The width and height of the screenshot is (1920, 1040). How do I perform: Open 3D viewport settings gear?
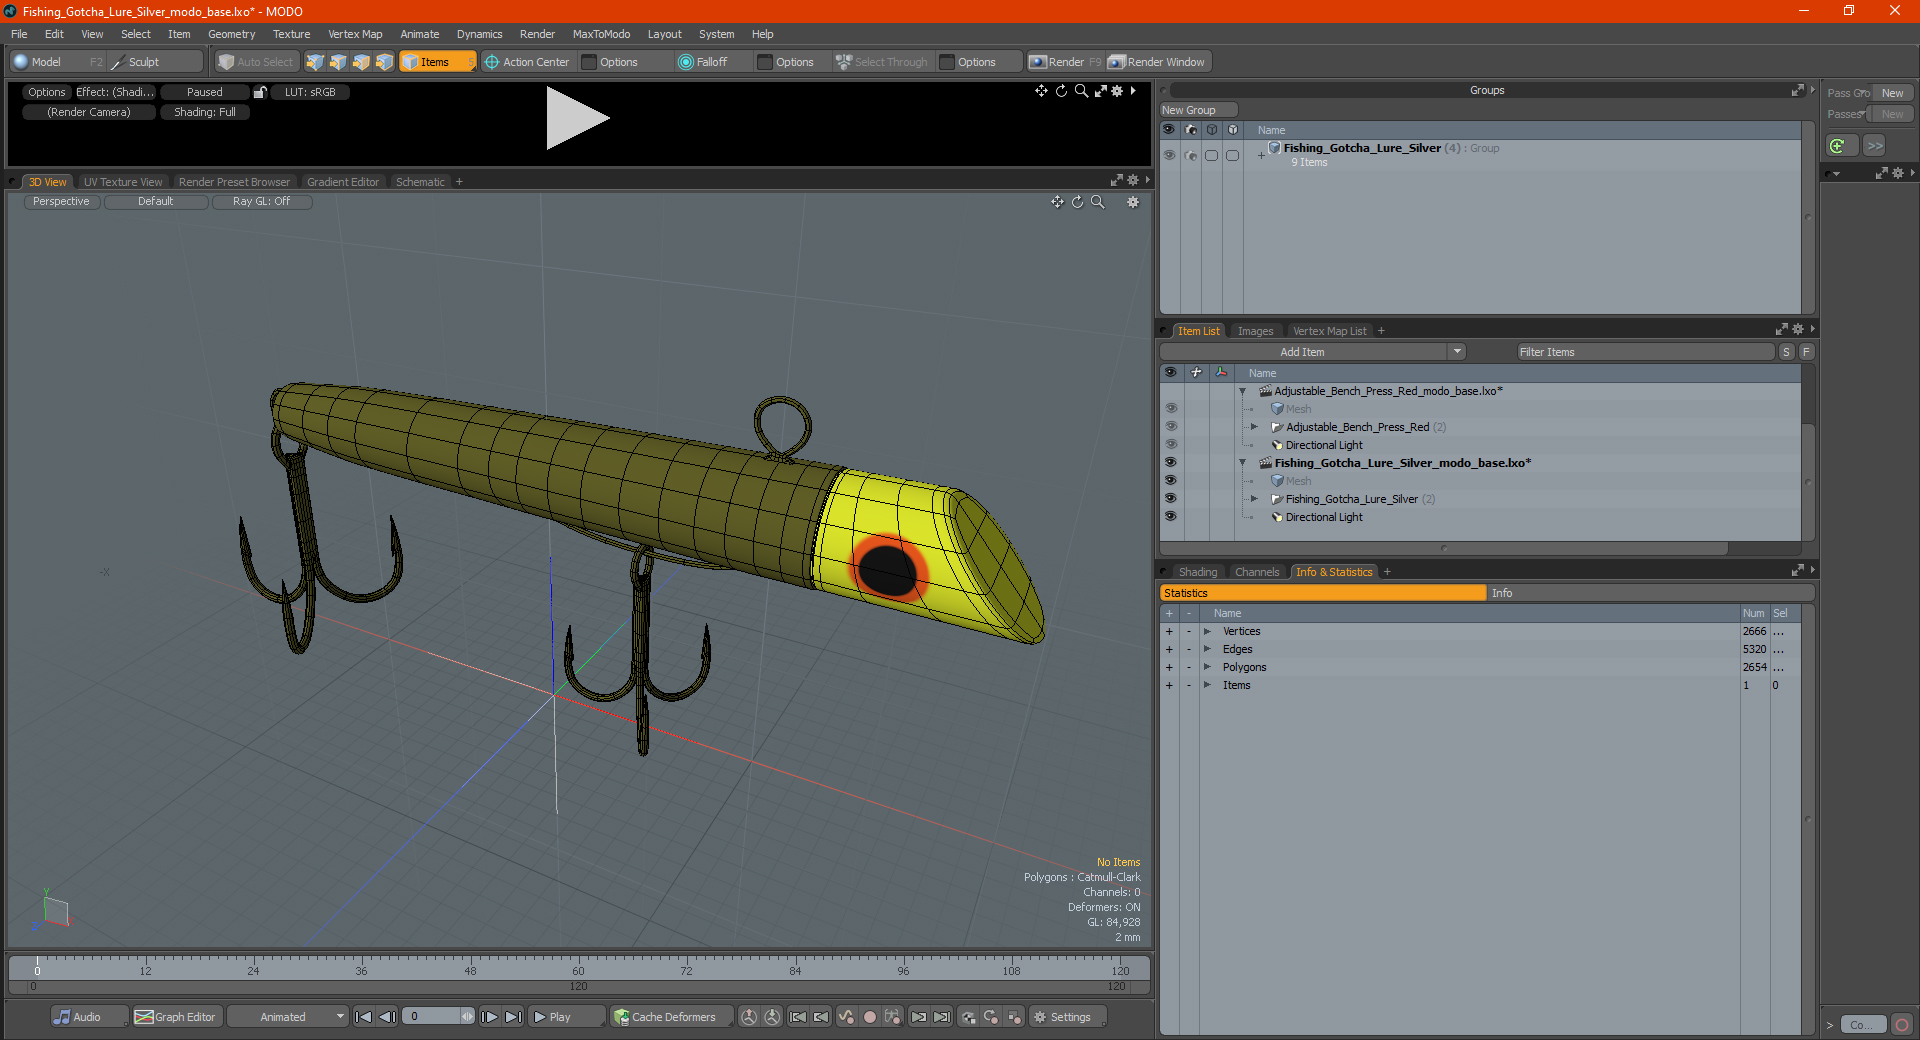[x=1133, y=202]
